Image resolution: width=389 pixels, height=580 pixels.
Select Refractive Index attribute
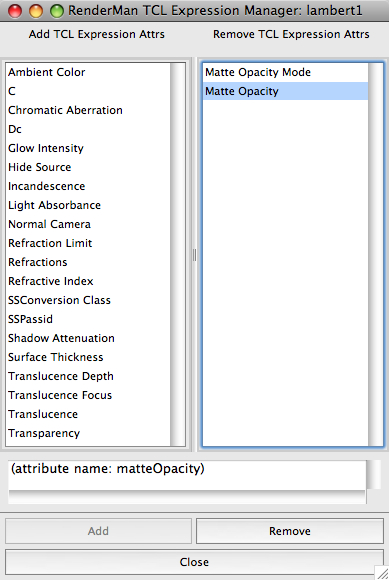(89, 281)
